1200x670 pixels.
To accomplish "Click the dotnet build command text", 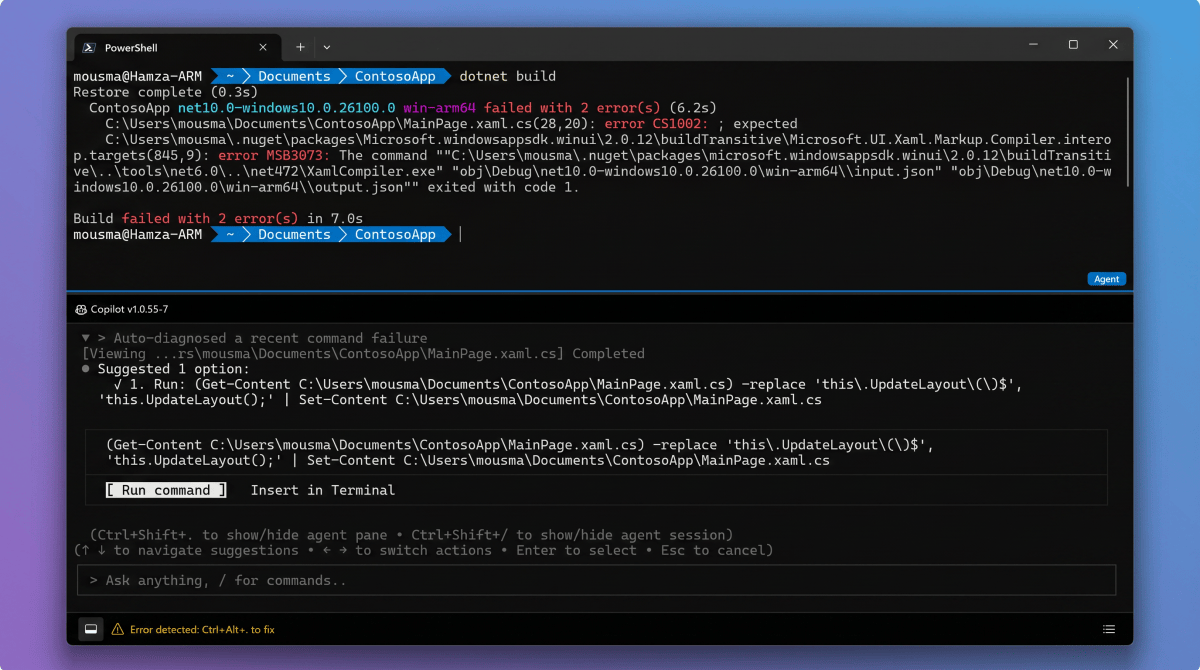I will coord(508,76).
